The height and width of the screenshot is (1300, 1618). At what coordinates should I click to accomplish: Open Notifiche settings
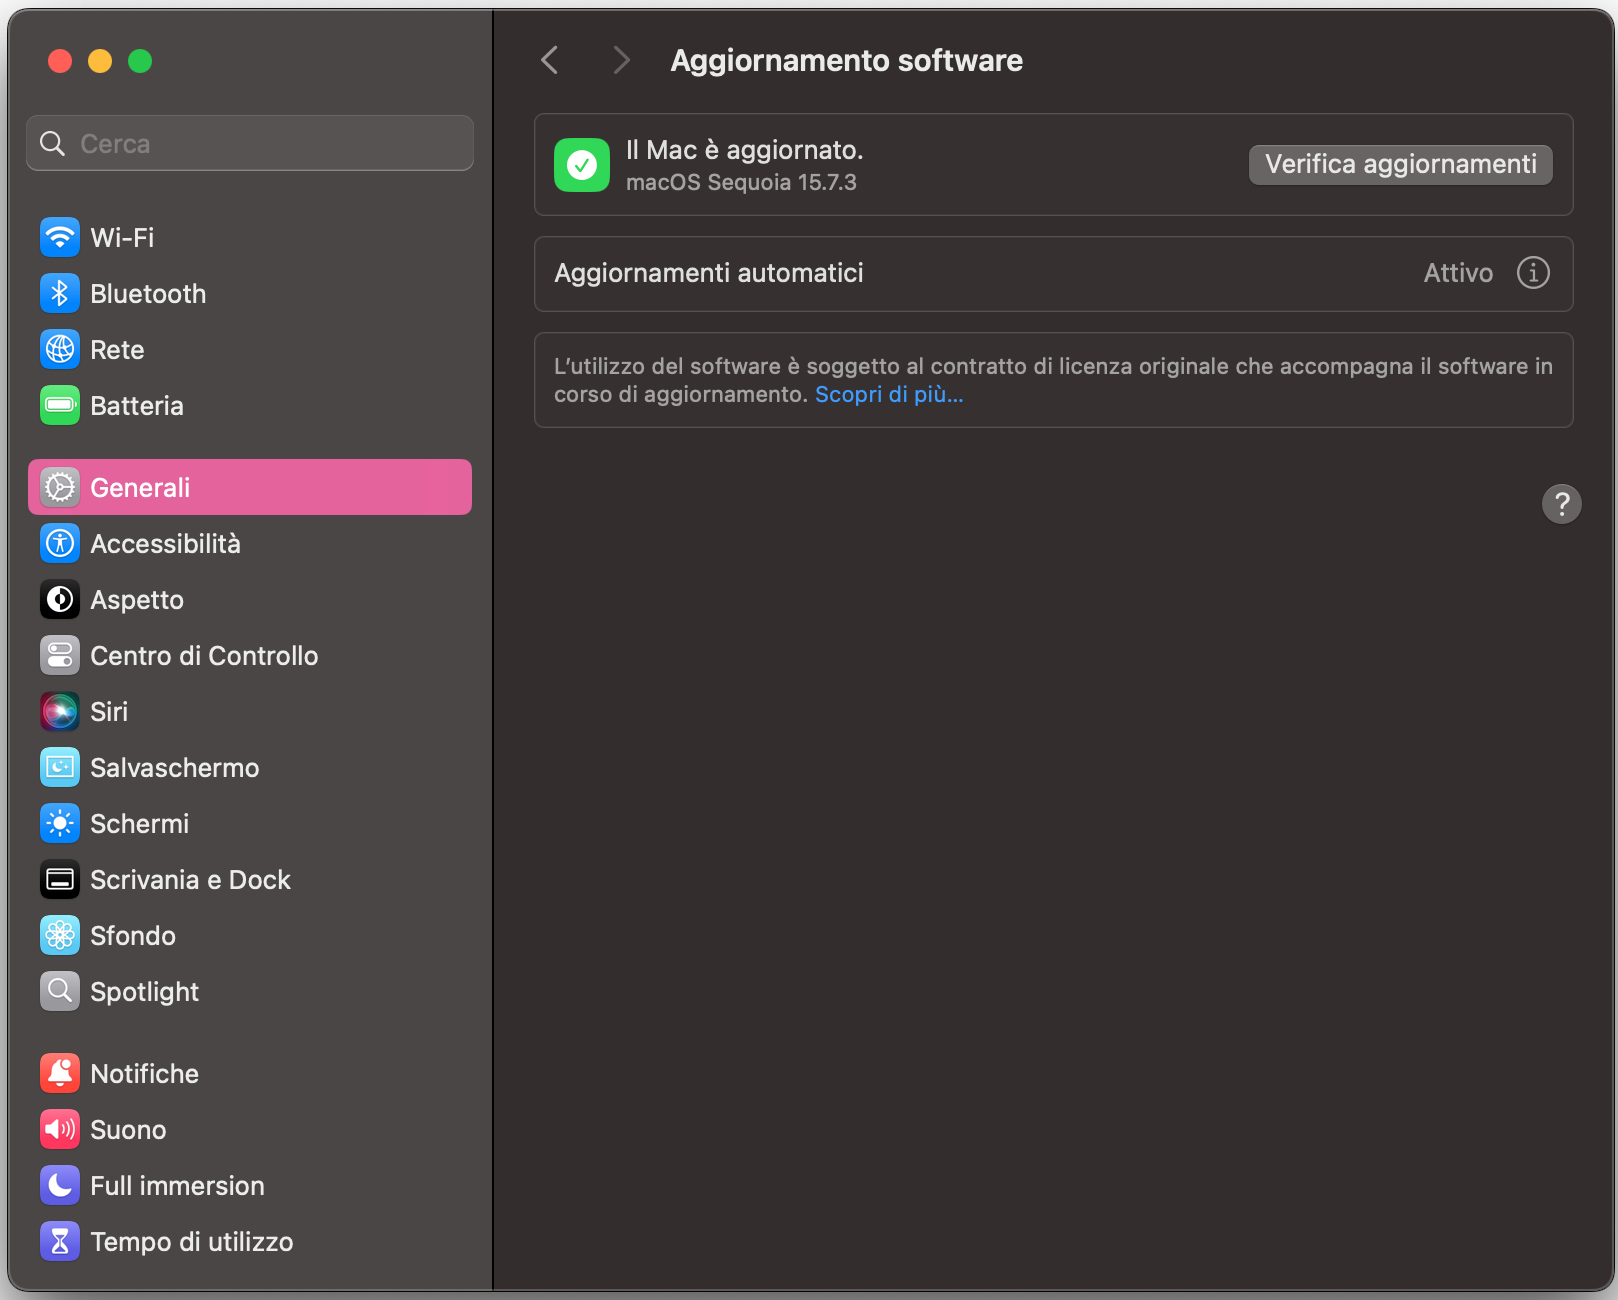pyautogui.click(x=144, y=1073)
